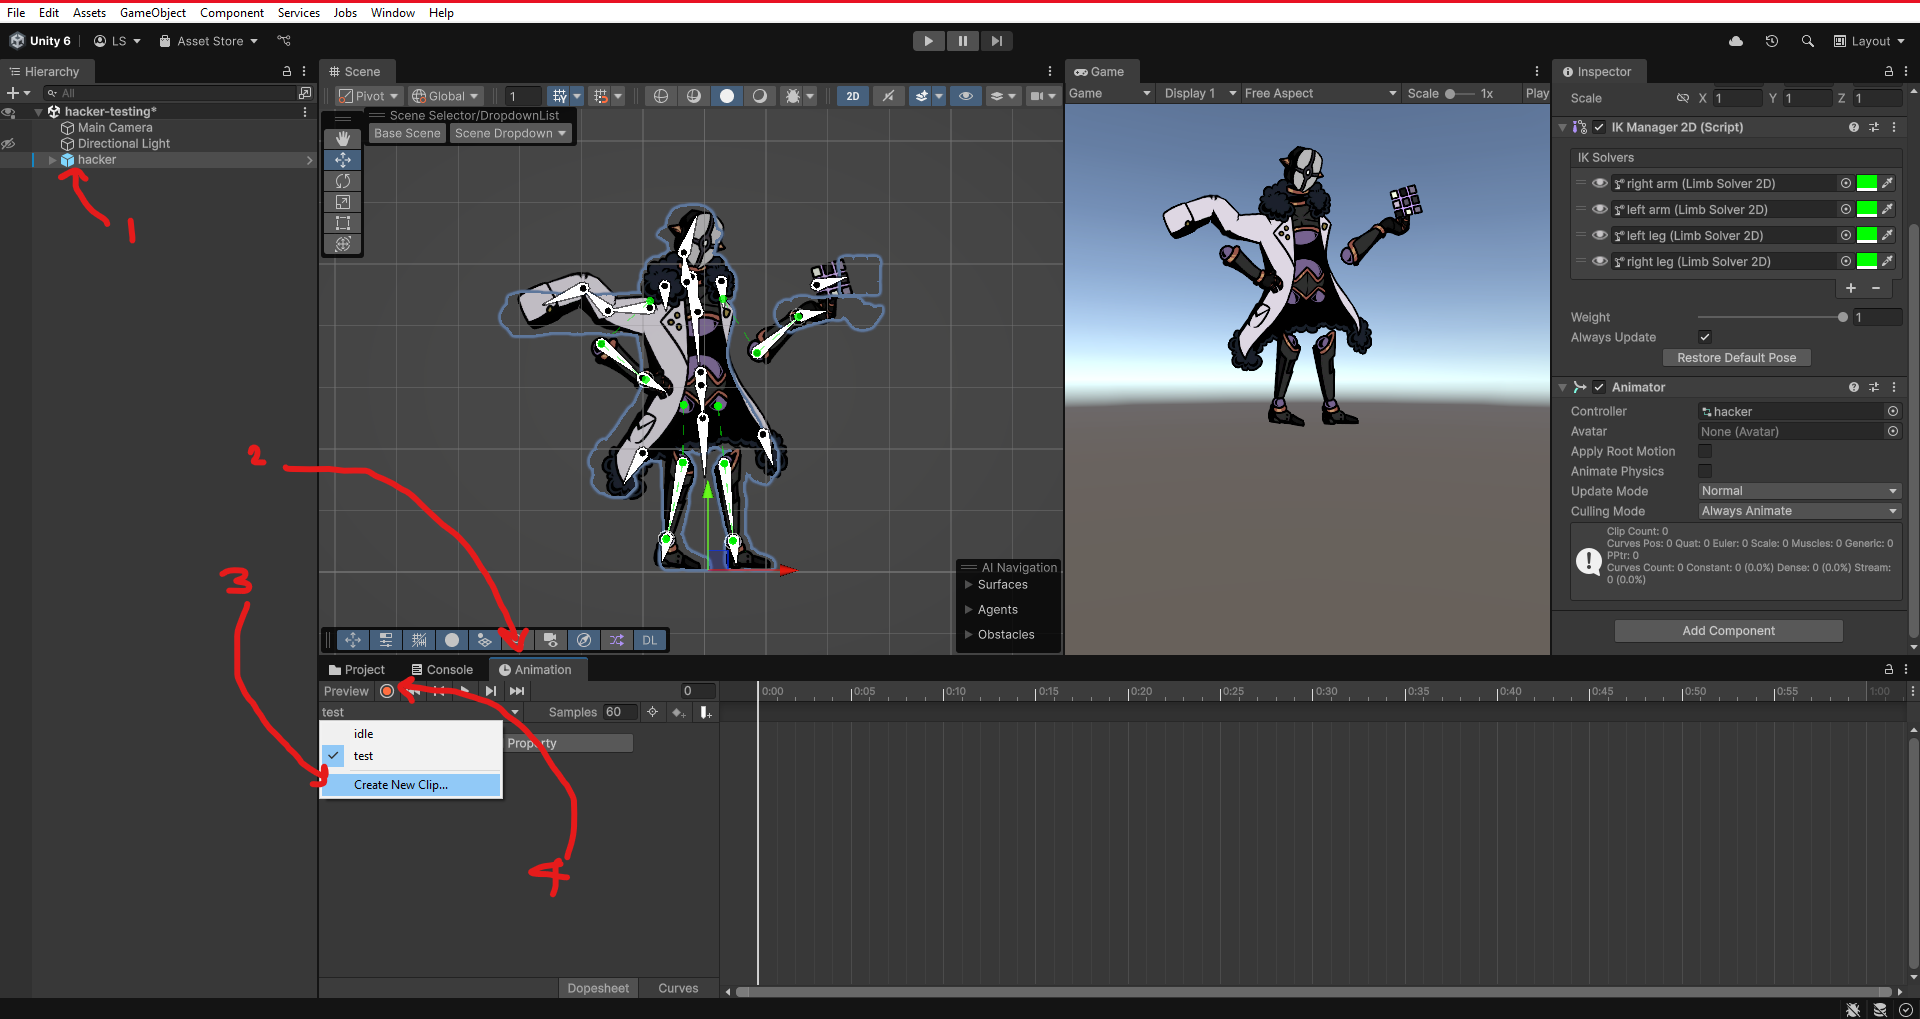This screenshot has height=1019, width=1920.
Task: Toggle the 2D scene view mode
Action: (852, 96)
